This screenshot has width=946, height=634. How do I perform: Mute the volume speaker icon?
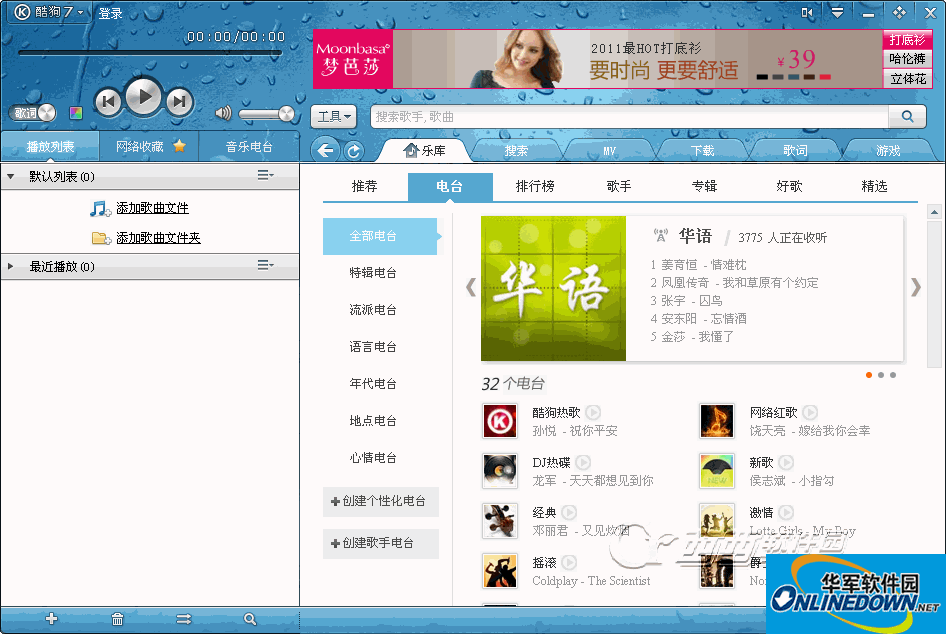pyautogui.click(x=223, y=114)
